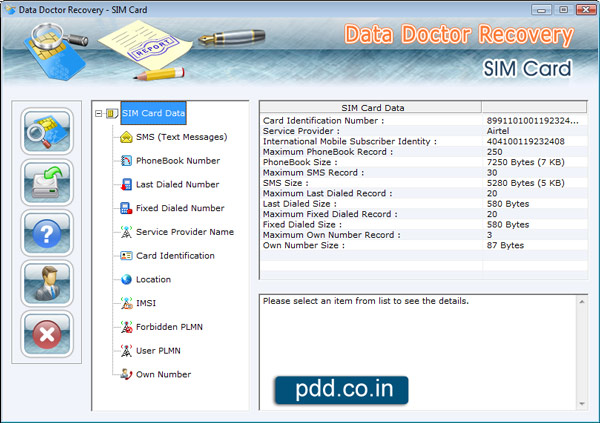
Task: Select Maximum PhoneBook Record row
Action: pyautogui.click(x=424, y=152)
